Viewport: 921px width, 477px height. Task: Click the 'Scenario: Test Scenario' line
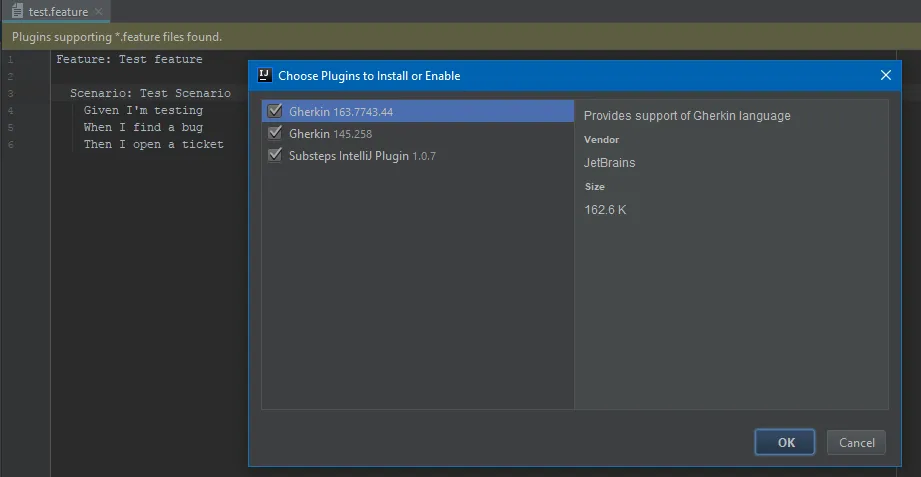point(150,93)
